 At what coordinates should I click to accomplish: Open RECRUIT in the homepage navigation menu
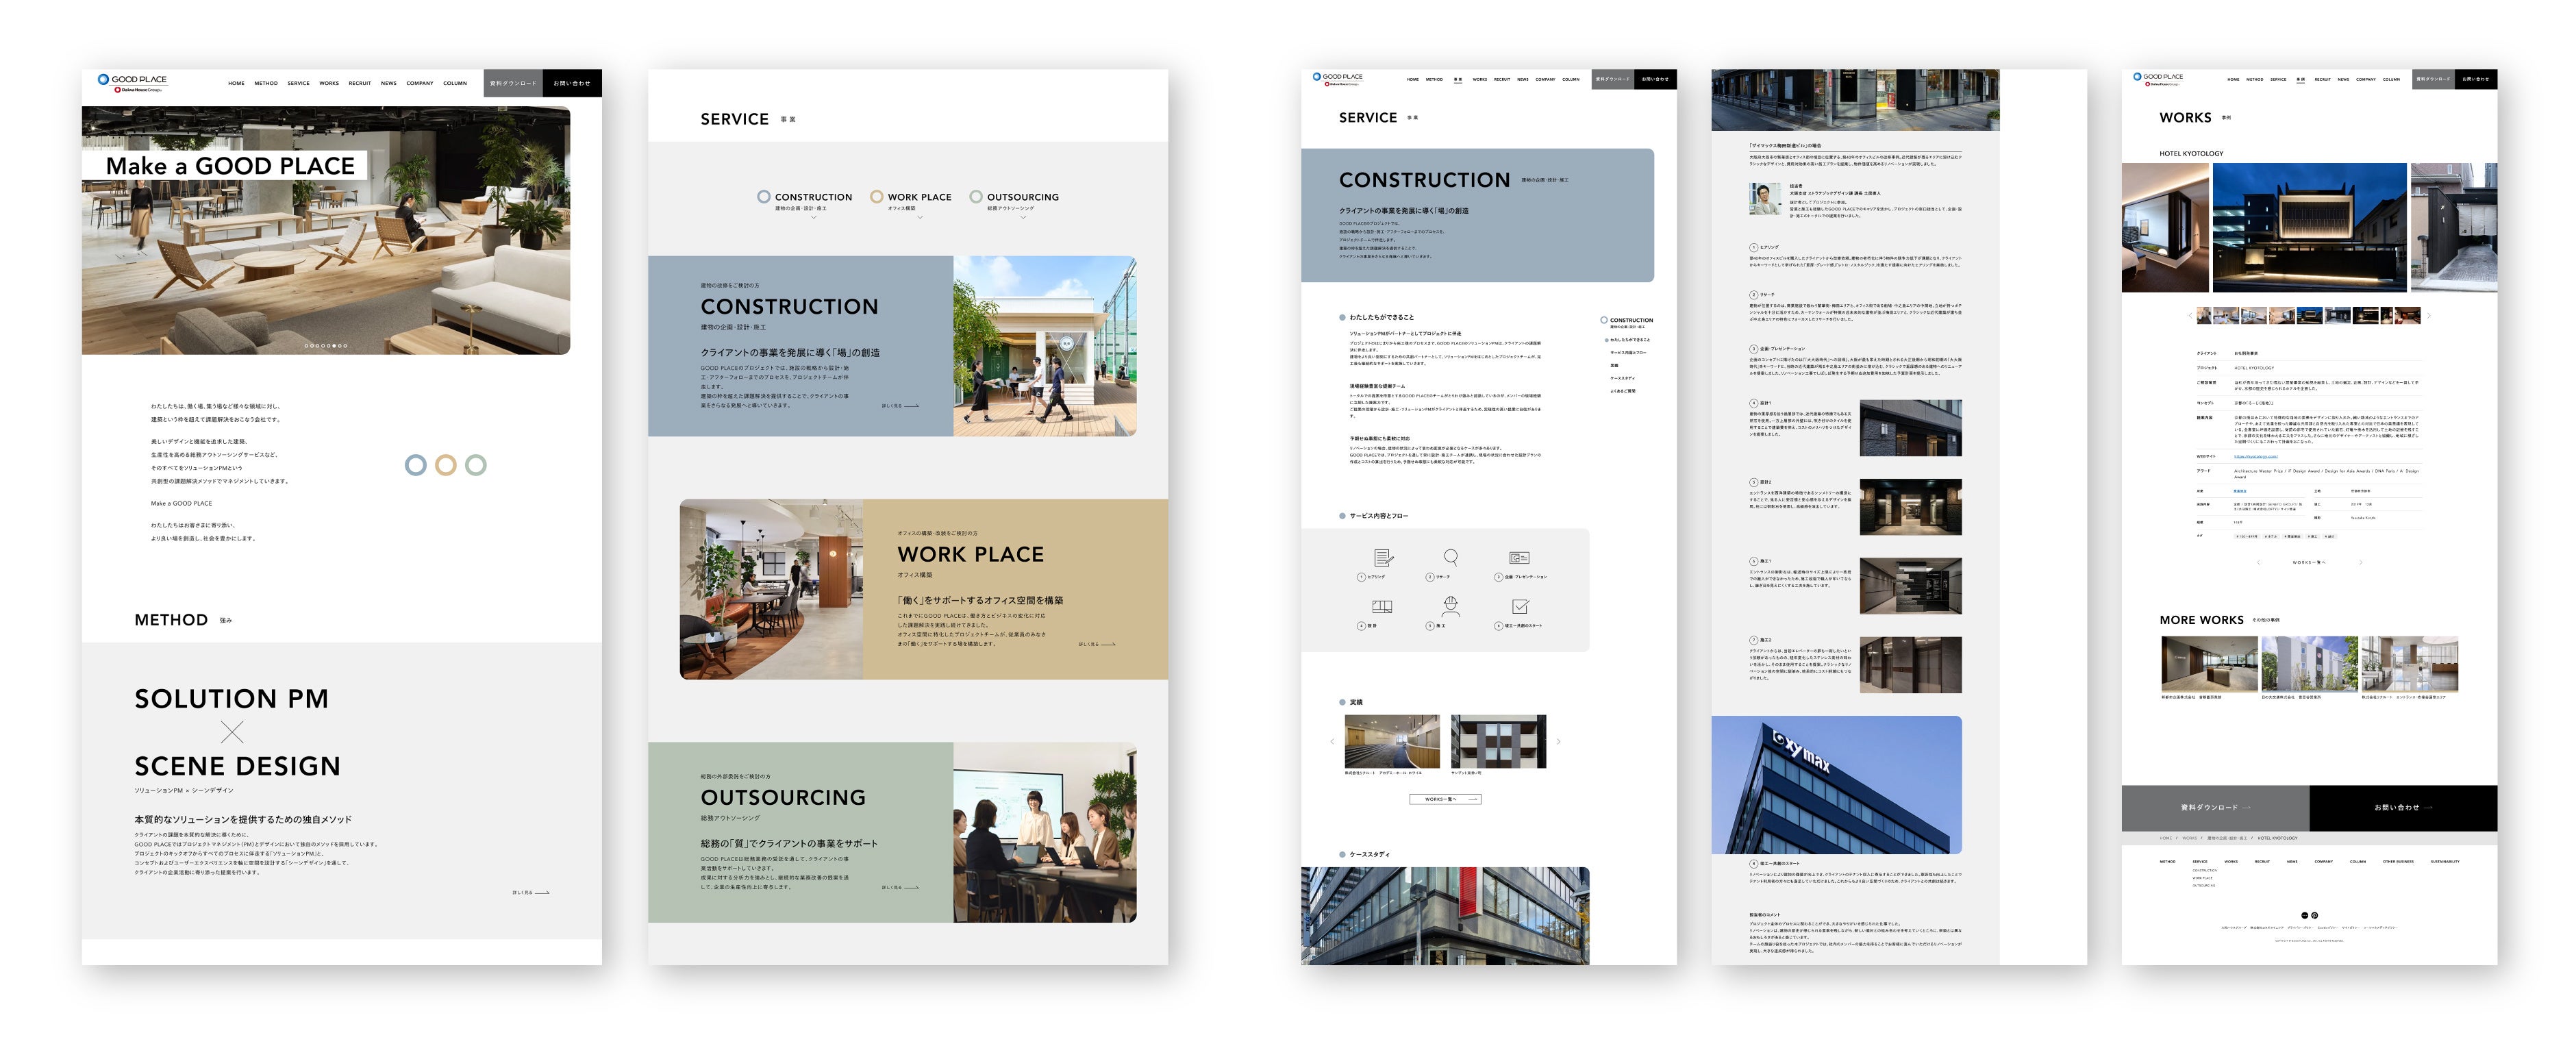pyautogui.click(x=360, y=83)
